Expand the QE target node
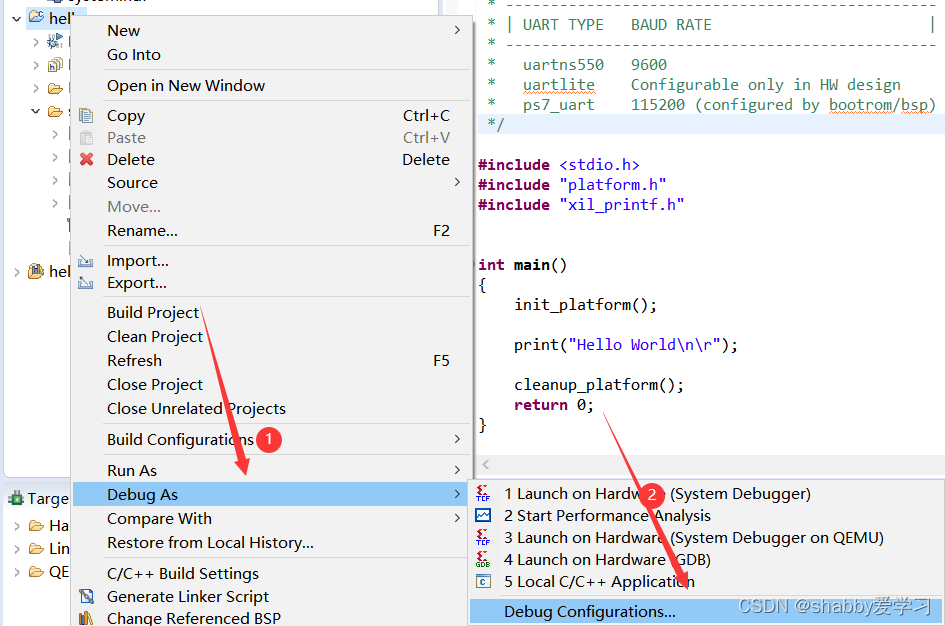945x626 pixels. pyautogui.click(x=17, y=572)
